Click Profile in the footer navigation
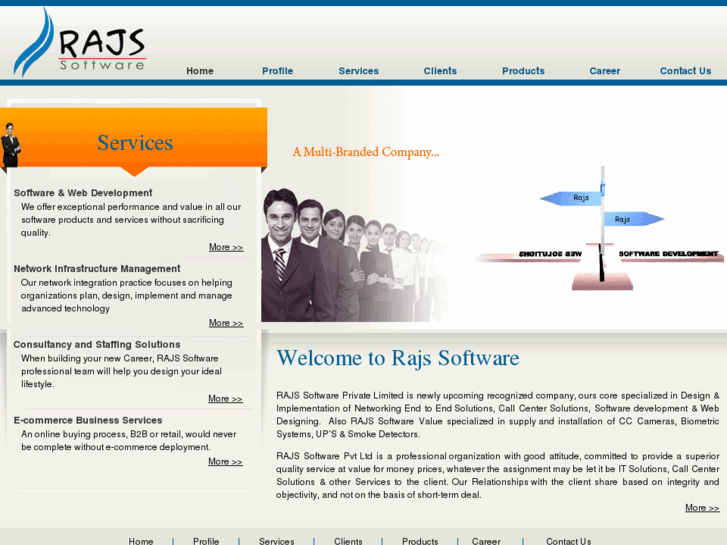The height and width of the screenshot is (545, 727). (x=206, y=541)
